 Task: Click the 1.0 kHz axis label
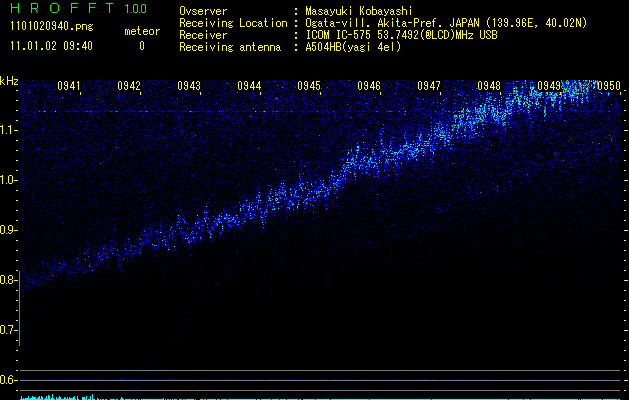pos(8,180)
